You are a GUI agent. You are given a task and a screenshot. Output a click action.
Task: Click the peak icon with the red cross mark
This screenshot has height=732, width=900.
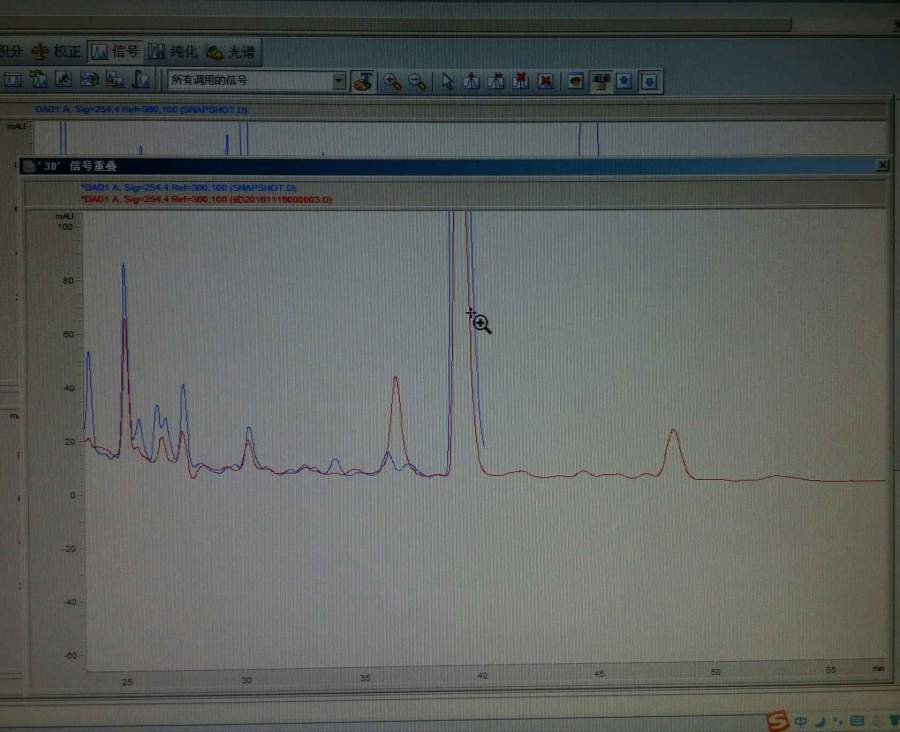tap(521, 82)
